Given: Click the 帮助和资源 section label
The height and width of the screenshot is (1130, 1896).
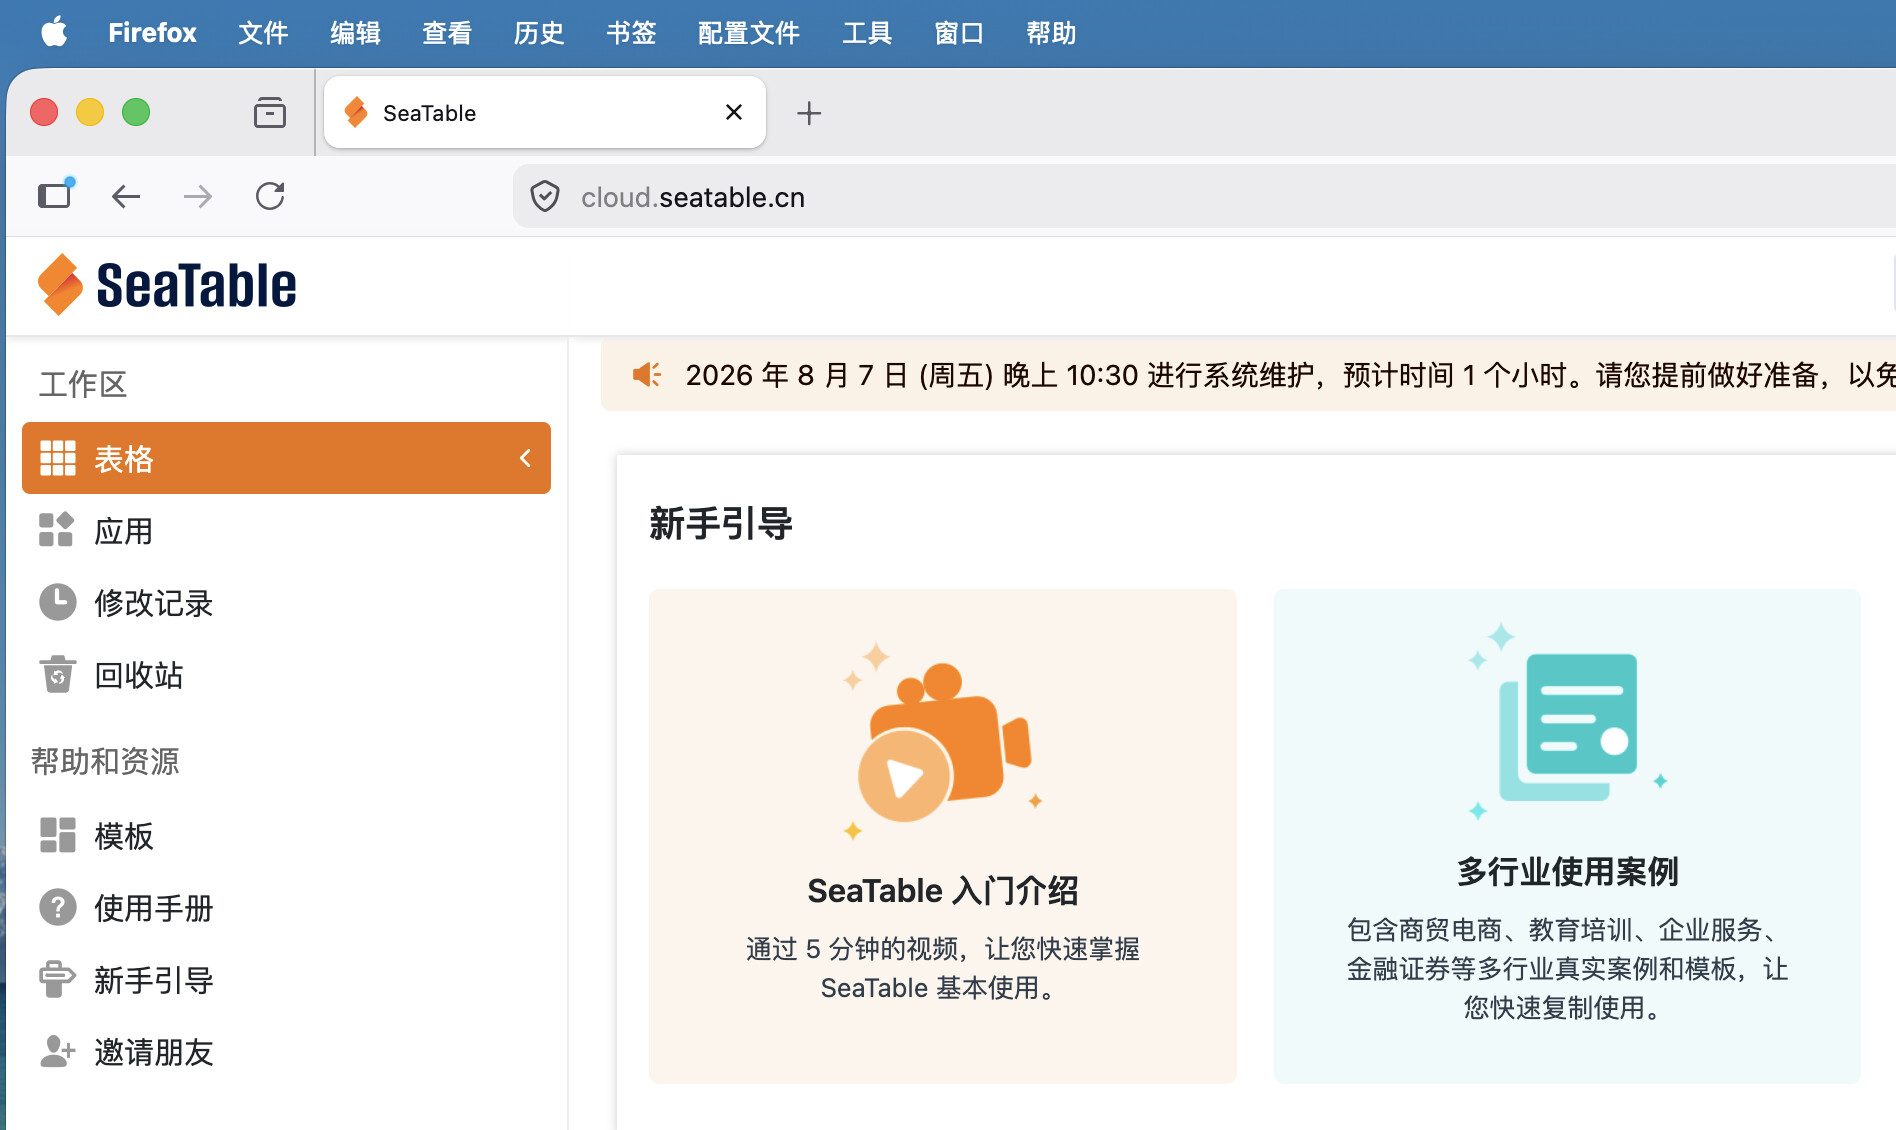Looking at the screenshot, I should [105, 761].
